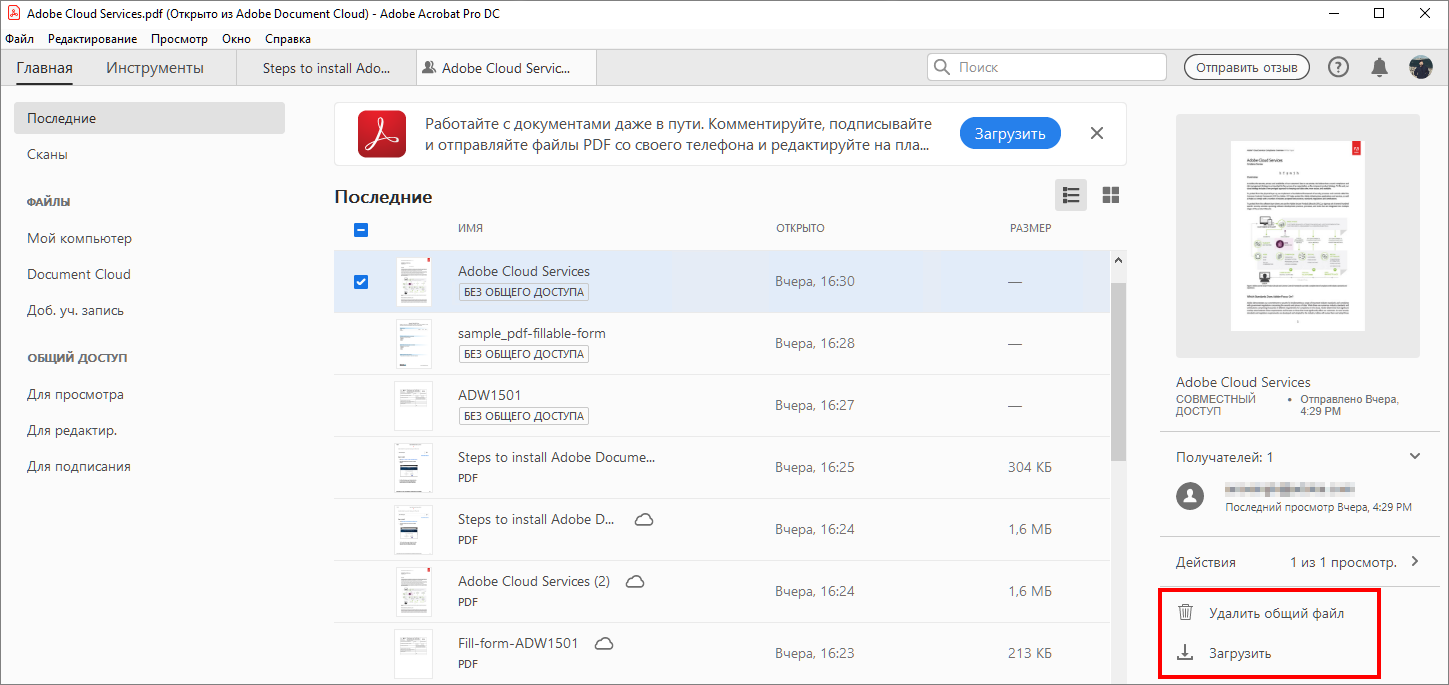Image resolution: width=1449 pixels, height=685 pixels.
Task: Open the Редактирование menu
Action: (x=92, y=39)
